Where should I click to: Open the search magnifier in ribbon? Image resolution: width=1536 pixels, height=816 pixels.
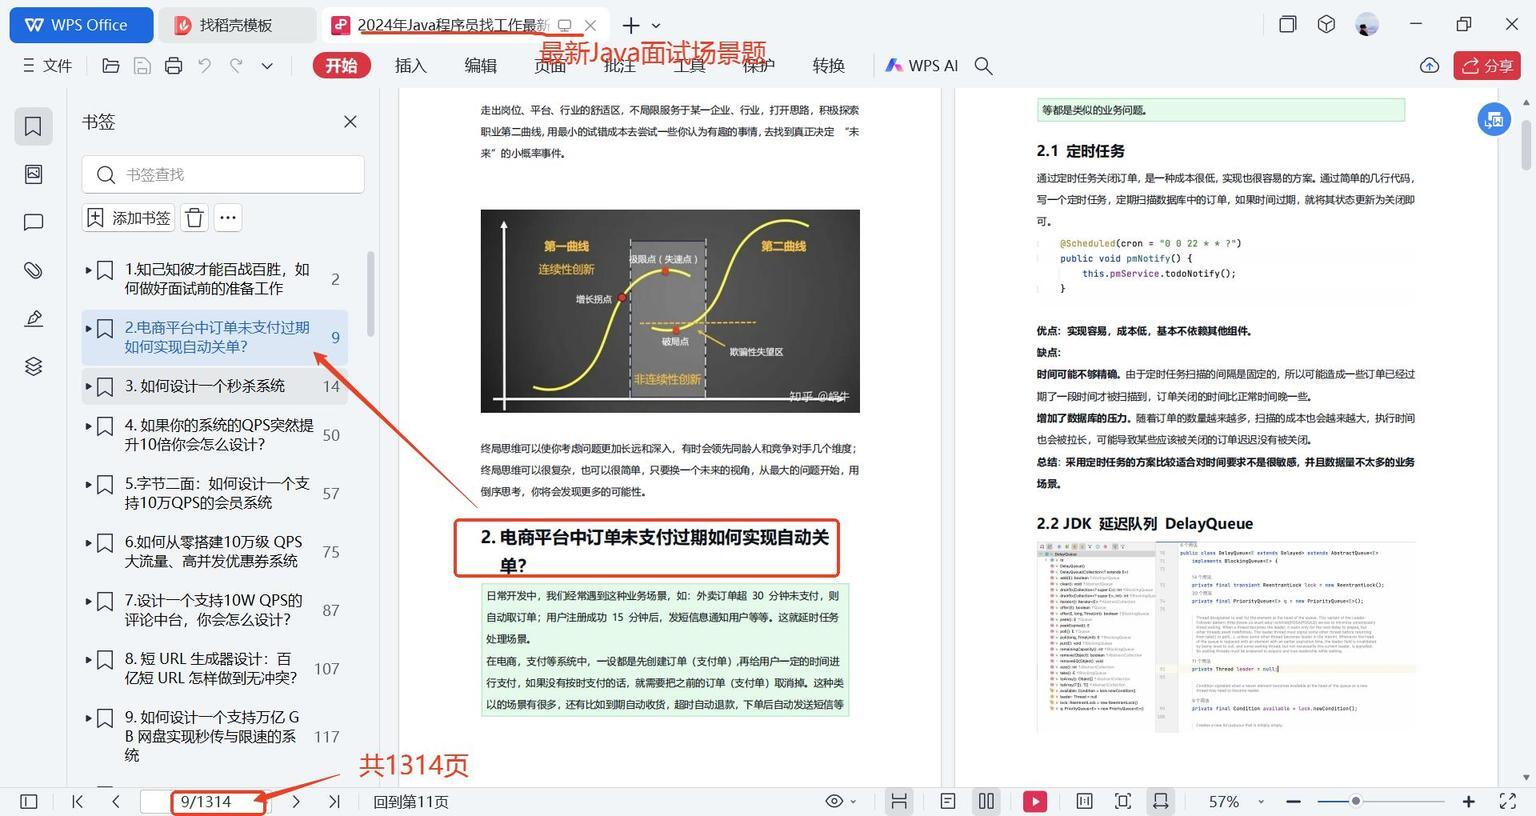(x=983, y=66)
